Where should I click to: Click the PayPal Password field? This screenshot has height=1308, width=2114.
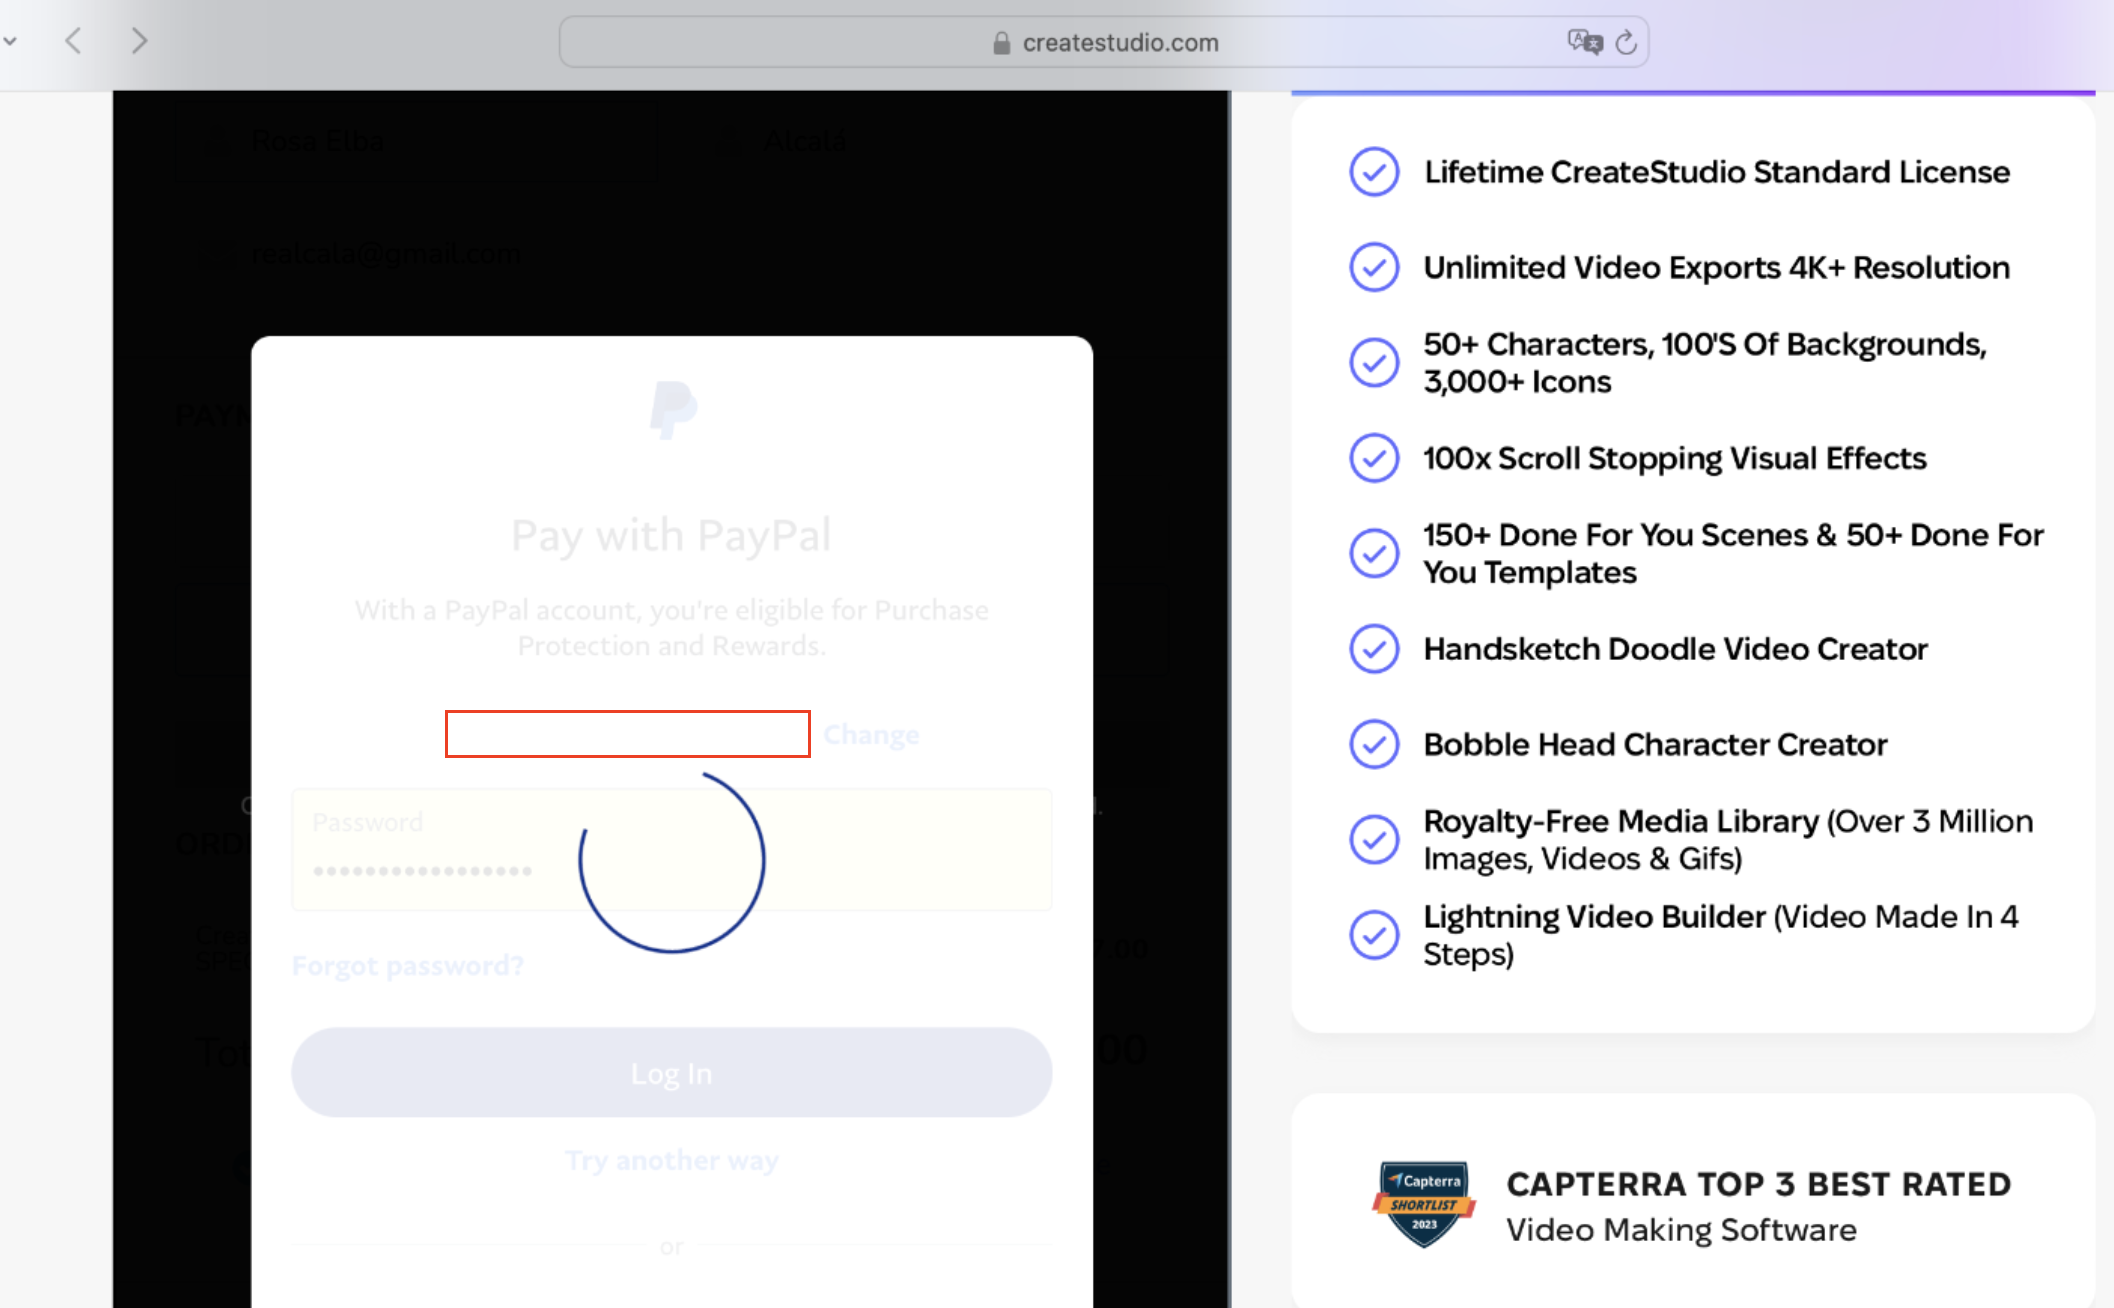point(671,849)
